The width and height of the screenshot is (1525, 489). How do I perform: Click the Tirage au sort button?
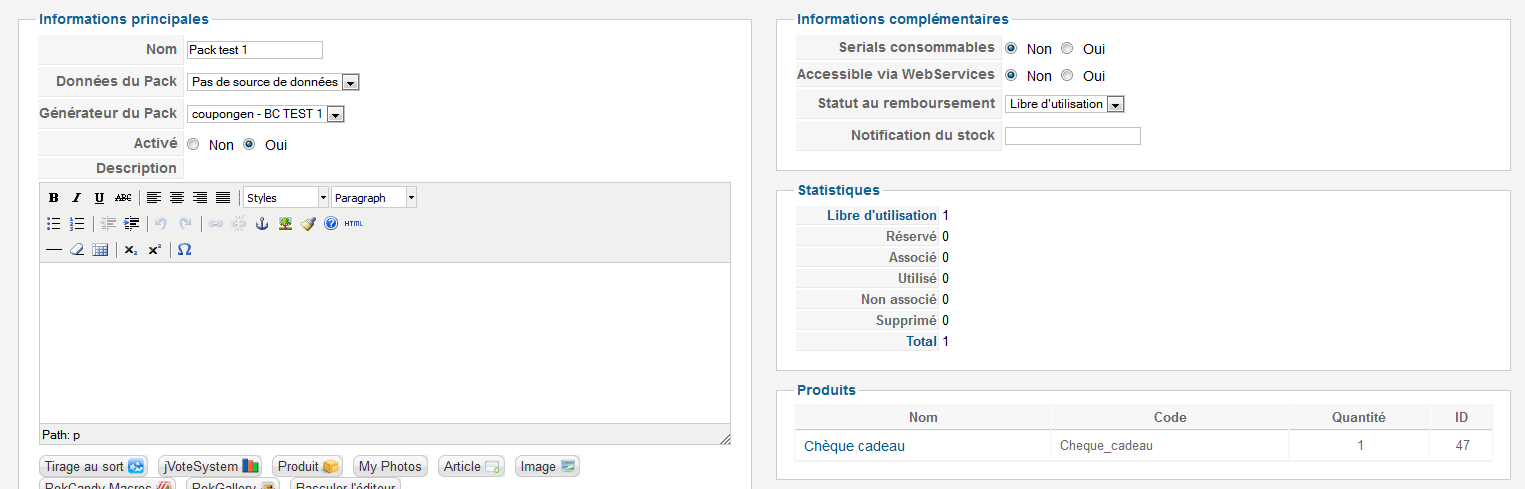(x=94, y=467)
